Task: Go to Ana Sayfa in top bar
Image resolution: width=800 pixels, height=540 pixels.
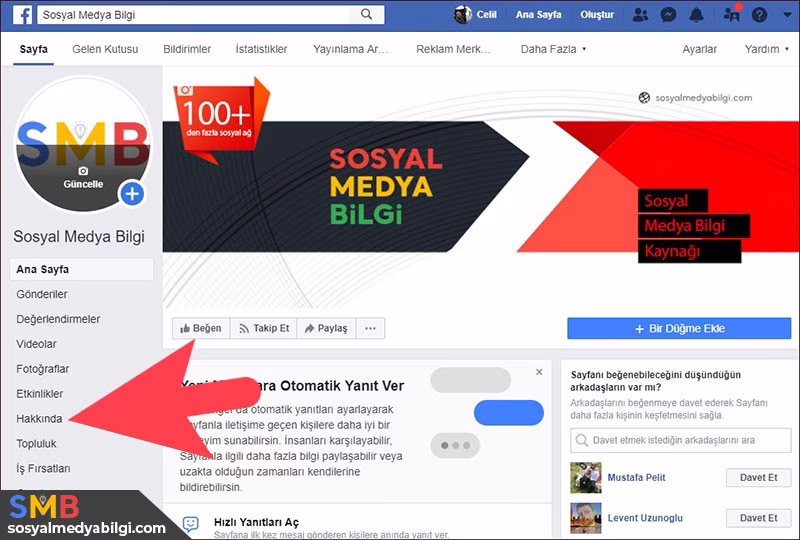Action: tap(538, 15)
